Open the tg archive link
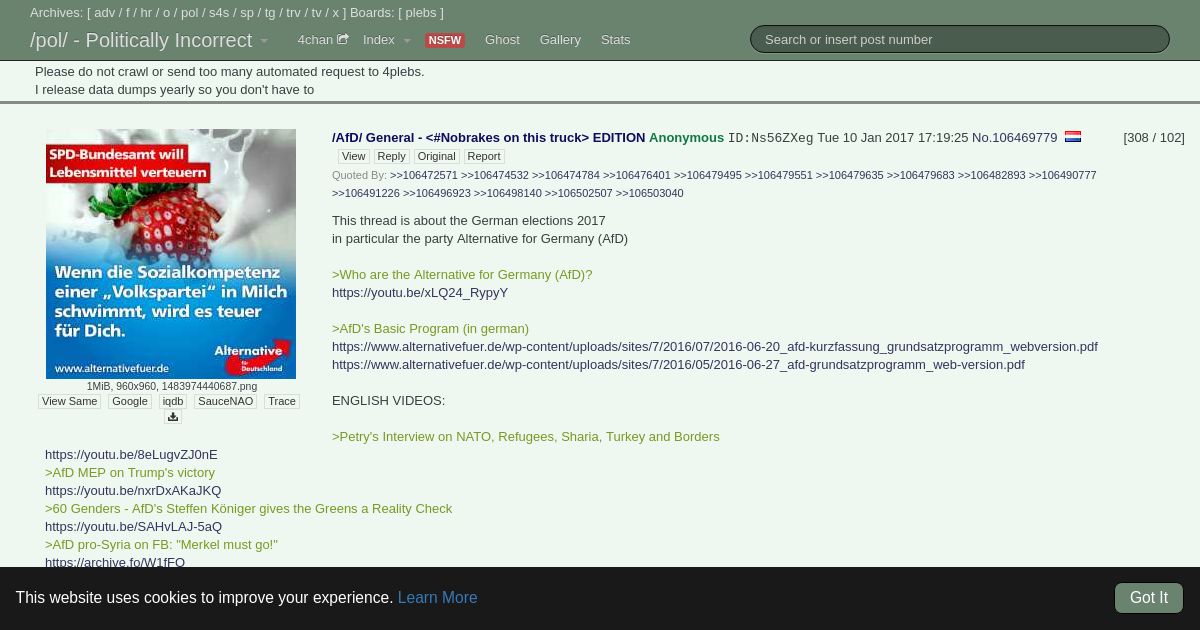The height and width of the screenshot is (630, 1200). coord(270,13)
